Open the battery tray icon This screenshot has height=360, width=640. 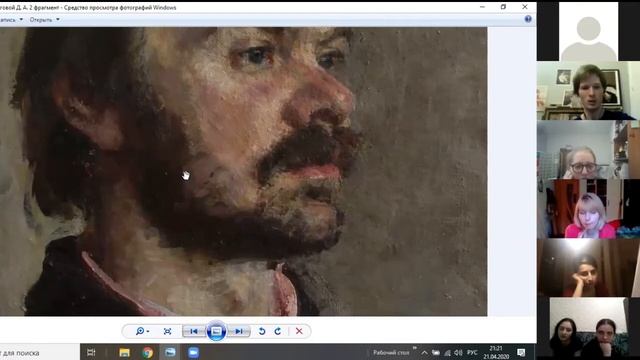pyautogui.click(x=436, y=353)
